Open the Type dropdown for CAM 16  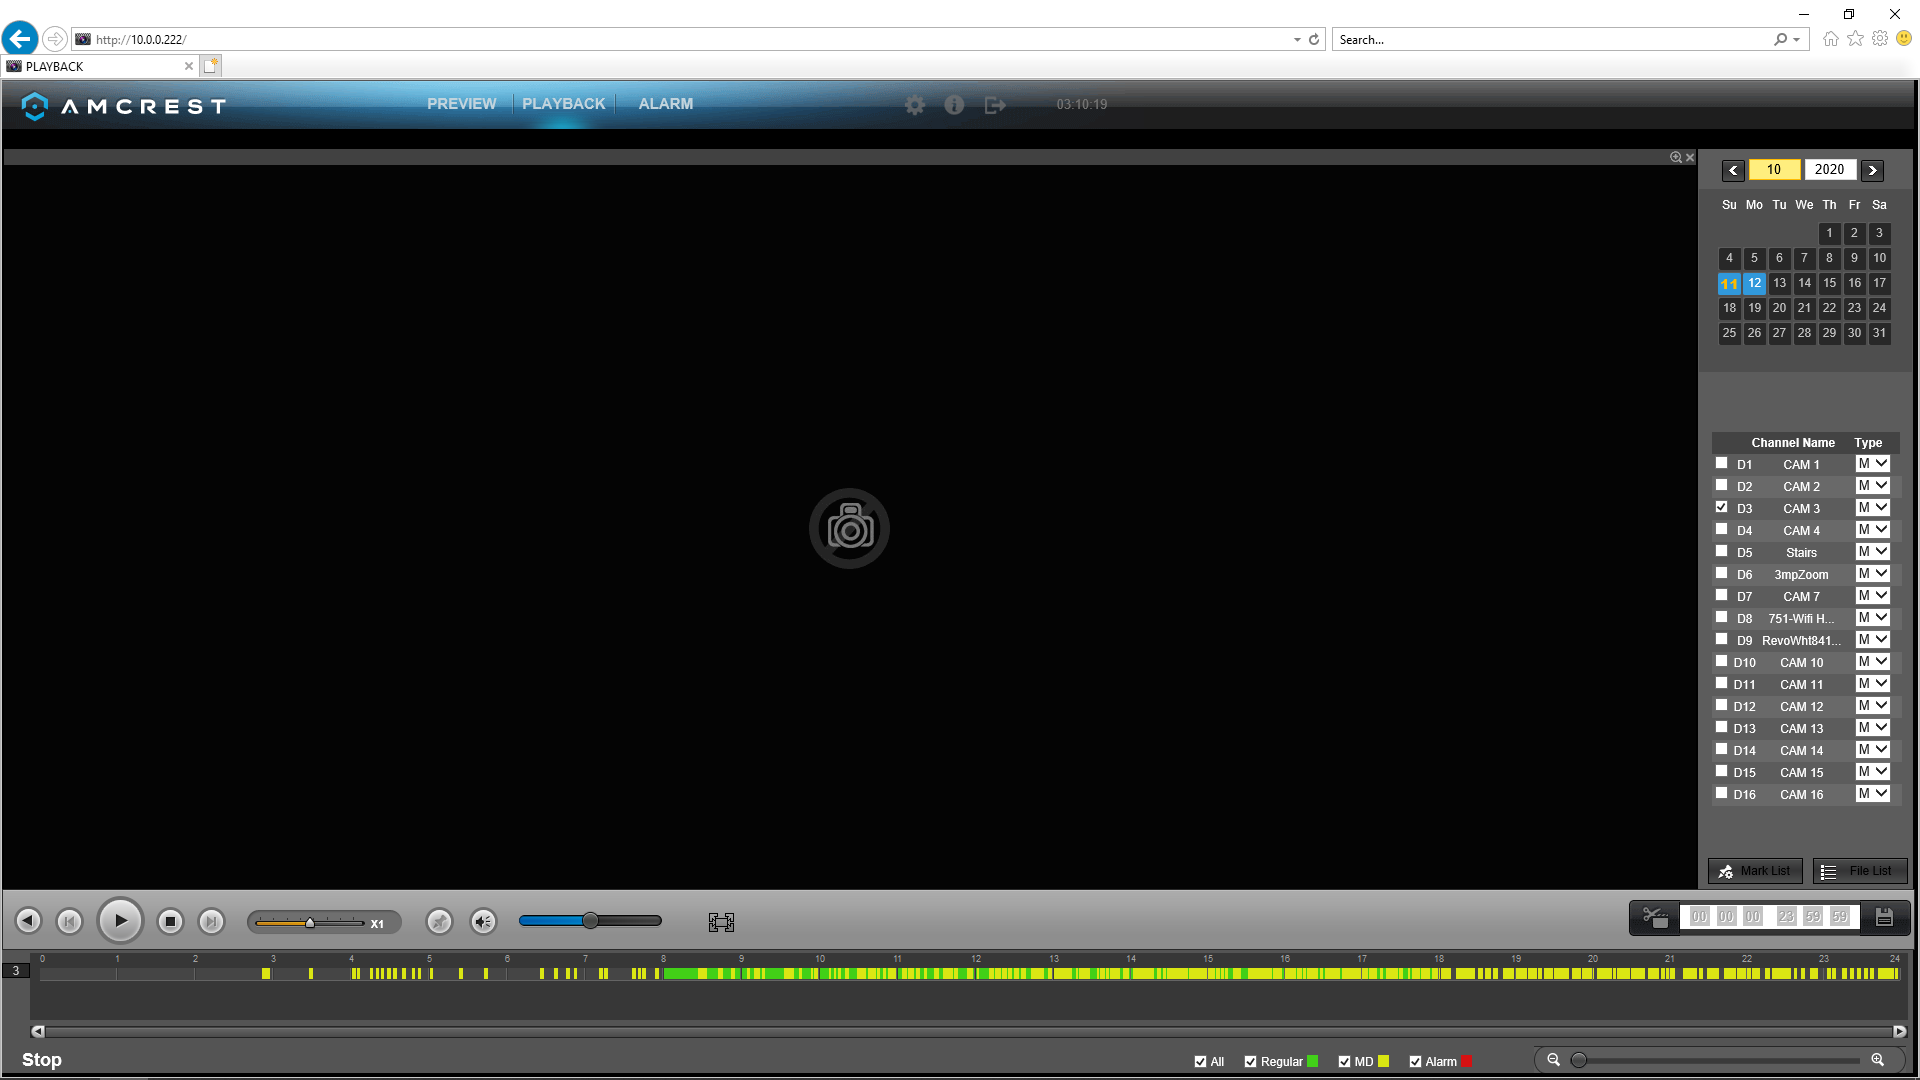pyautogui.click(x=1872, y=794)
